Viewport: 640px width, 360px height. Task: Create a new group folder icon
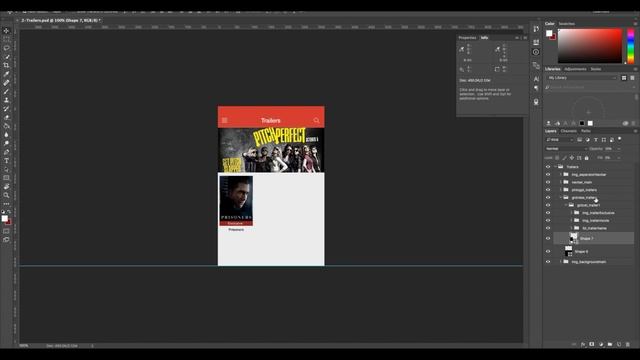point(610,344)
